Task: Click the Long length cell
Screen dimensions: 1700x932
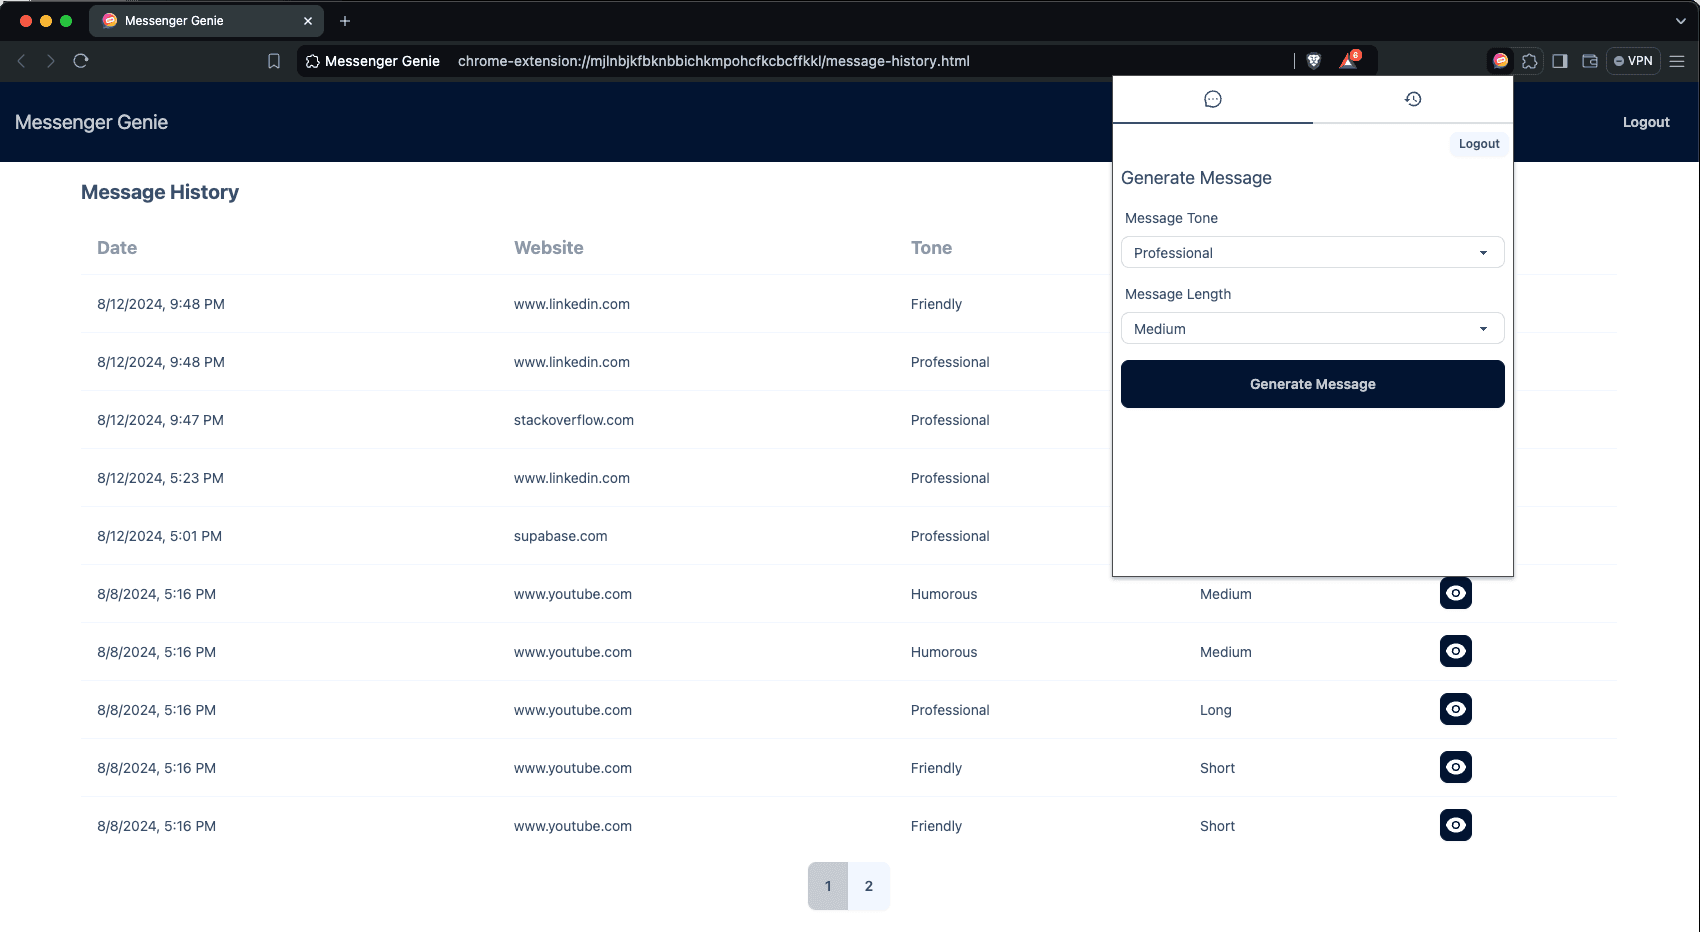Action: pos(1216,710)
